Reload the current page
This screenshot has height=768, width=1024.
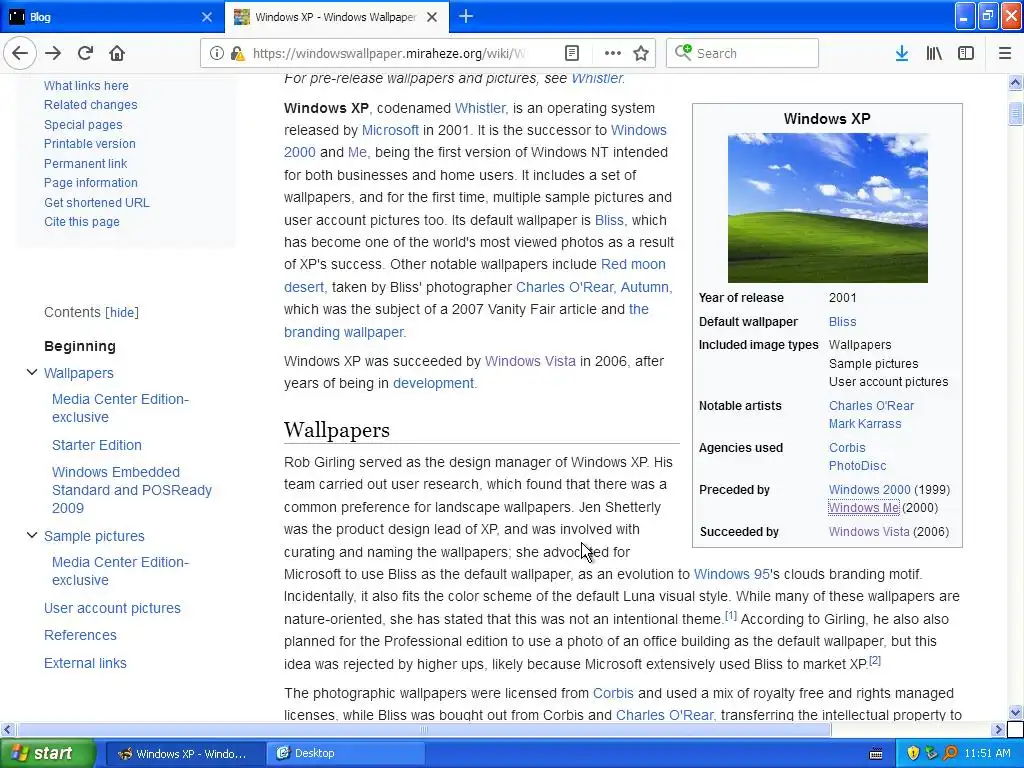pos(85,53)
